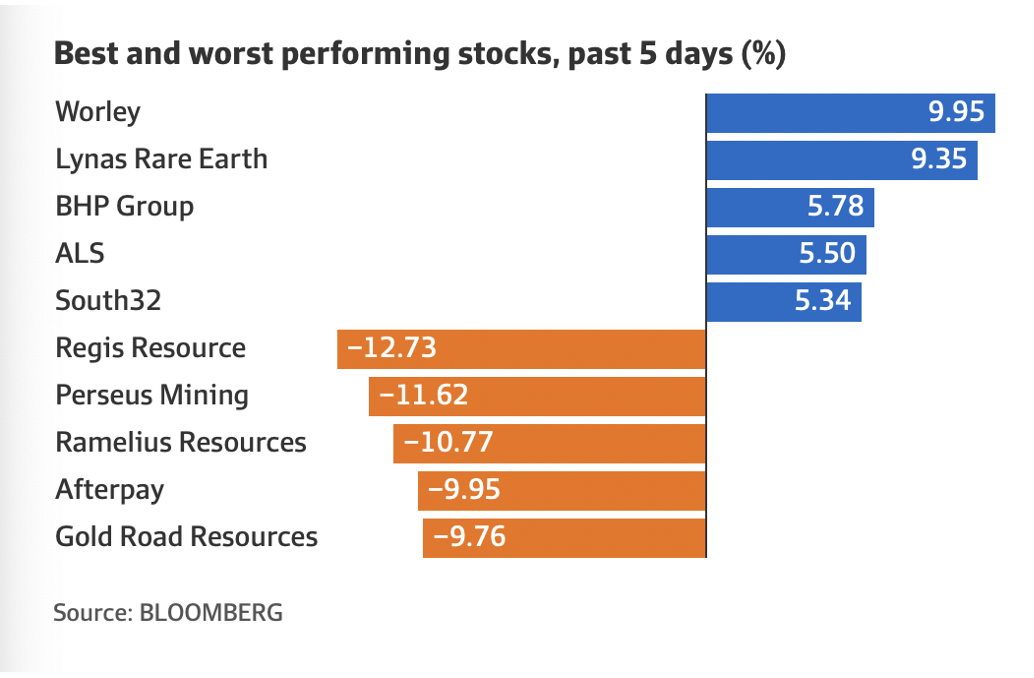Select the Regis Resource -12.73 orange bar
The height and width of the screenshot is (678, 1034).
[521, 348]
